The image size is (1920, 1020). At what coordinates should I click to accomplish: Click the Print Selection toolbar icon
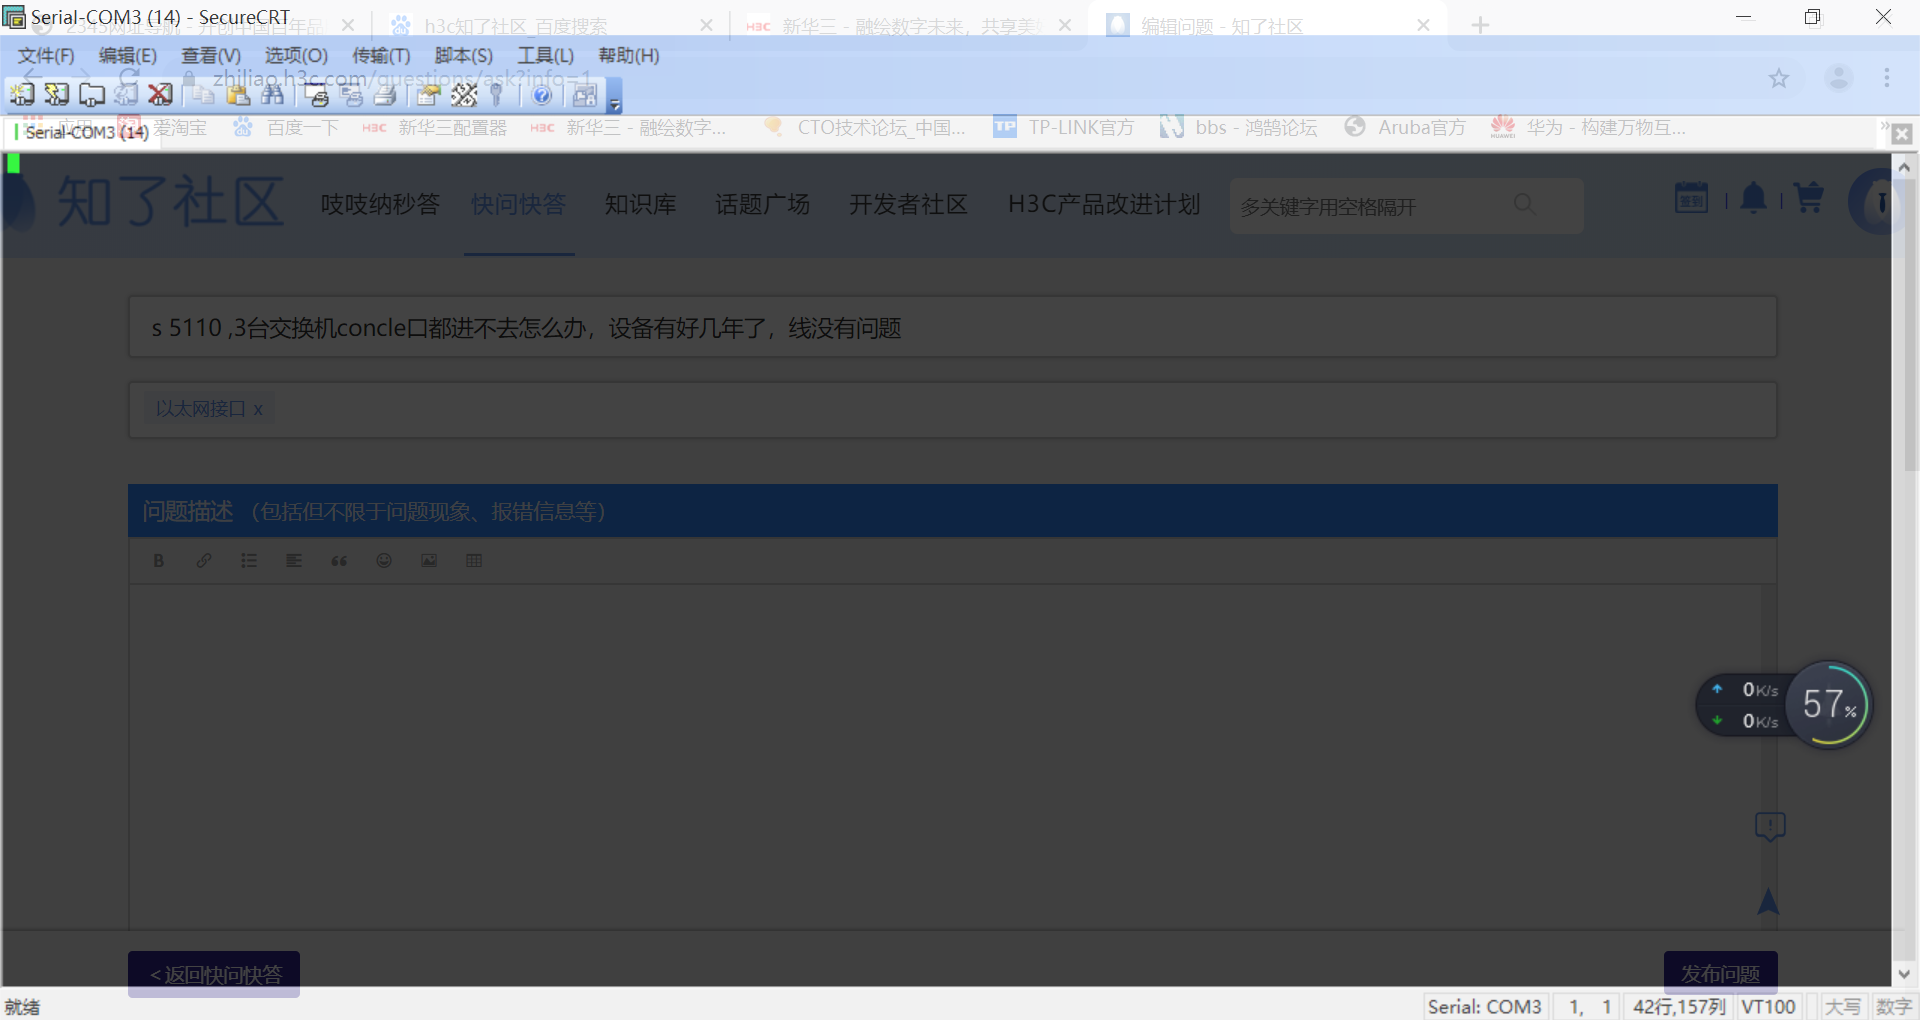[x=351, y=95]
